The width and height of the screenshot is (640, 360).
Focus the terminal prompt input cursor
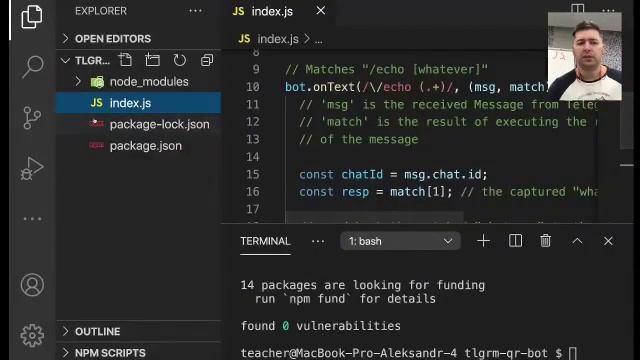point(573,353)
